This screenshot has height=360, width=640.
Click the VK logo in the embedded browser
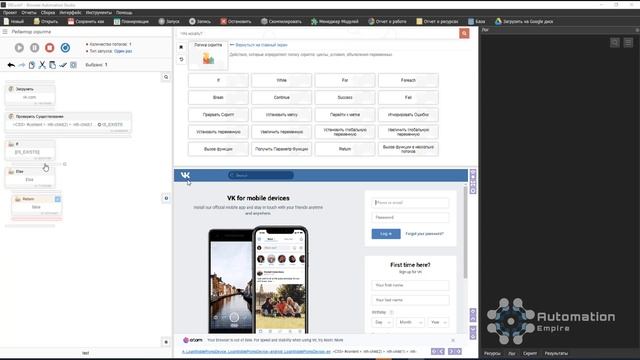(185, 175)
